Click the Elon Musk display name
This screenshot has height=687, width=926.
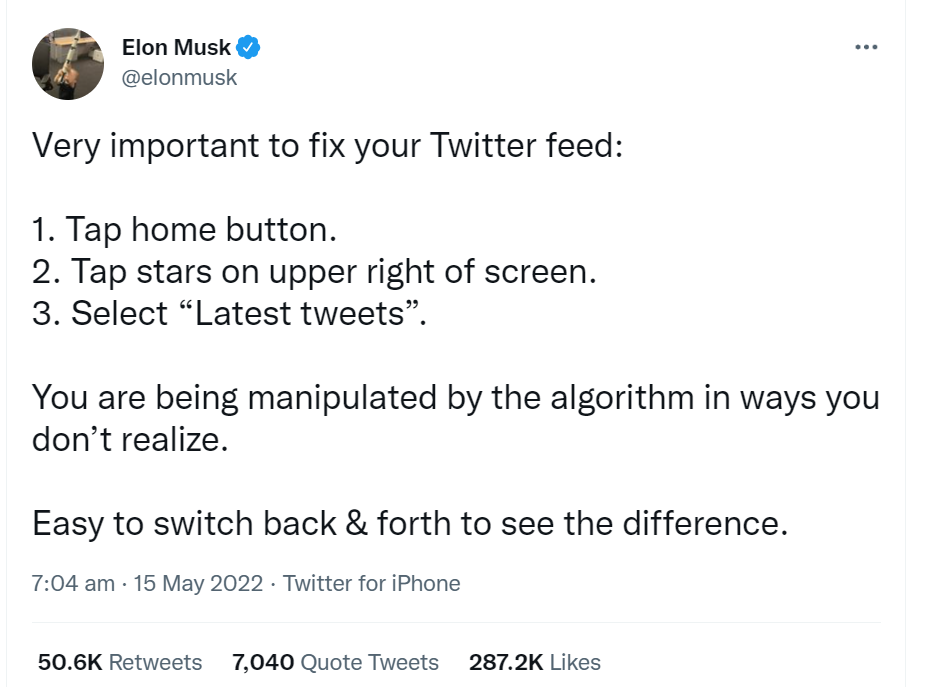pyautogui.click(x=176, y=47)
